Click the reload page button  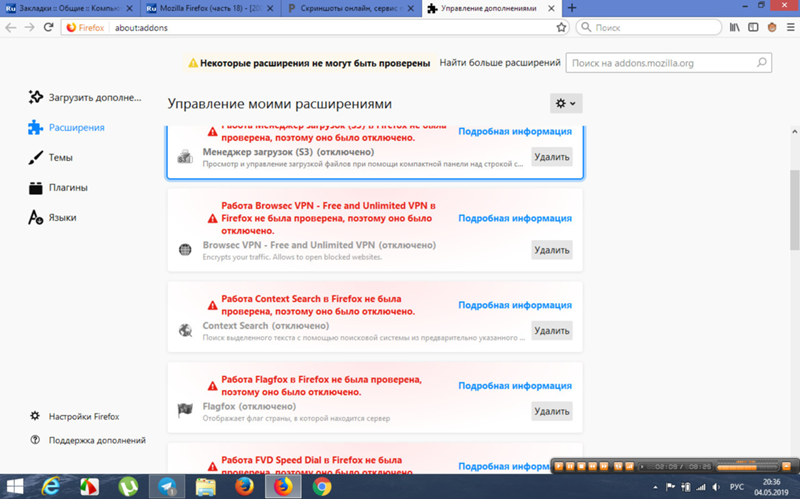(51, 28)
